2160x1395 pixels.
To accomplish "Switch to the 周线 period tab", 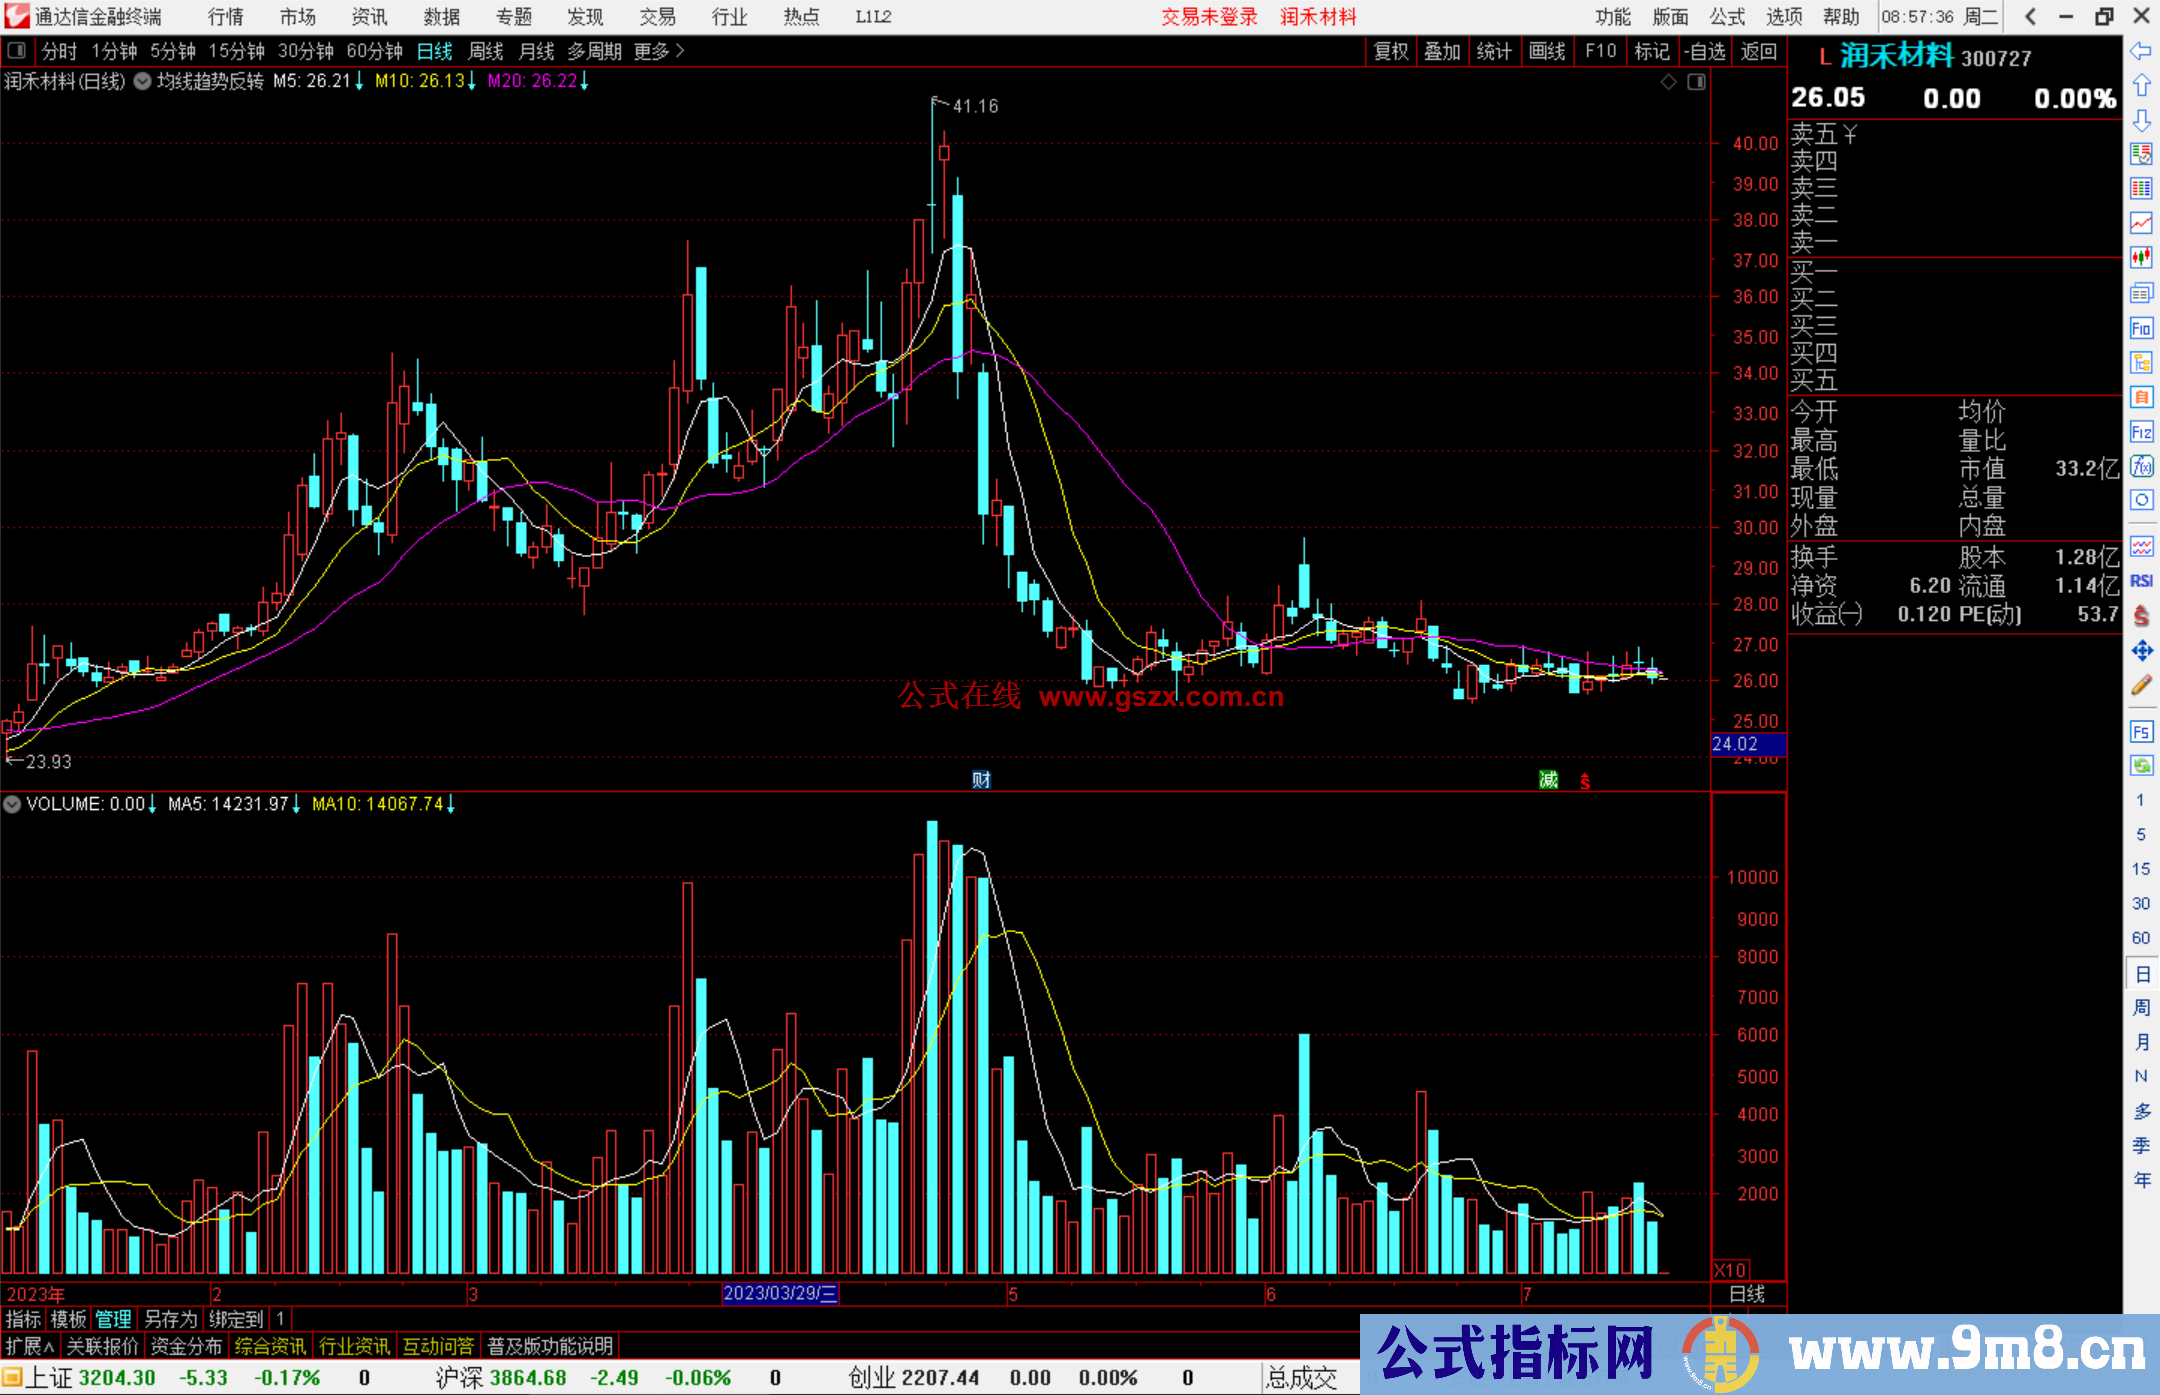I will click(486, 51).
